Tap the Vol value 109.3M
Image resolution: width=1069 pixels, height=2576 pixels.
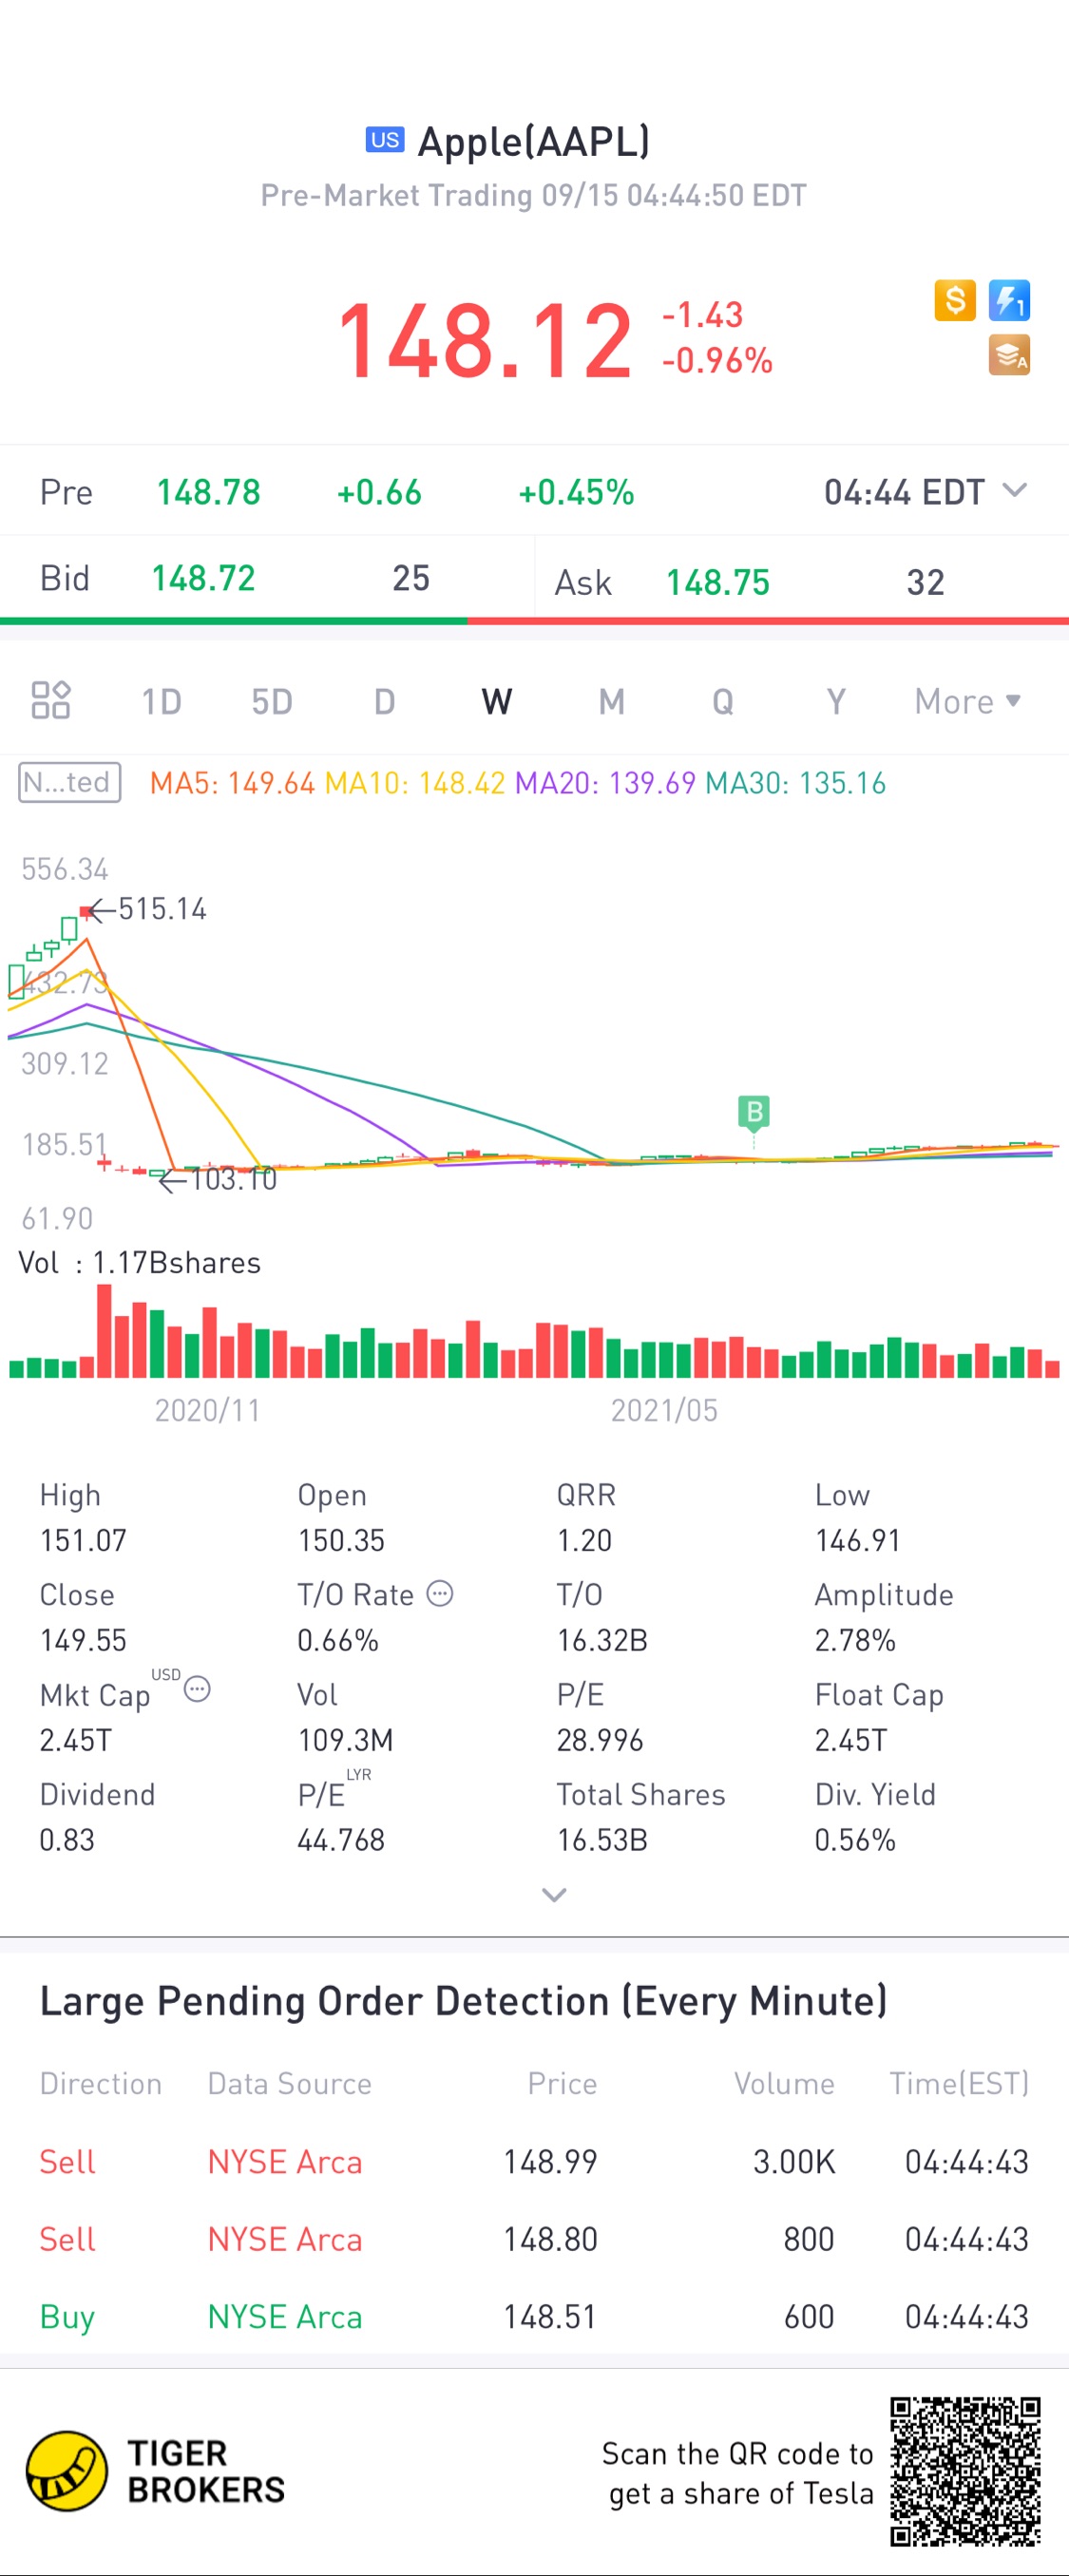pos(345,1740)
